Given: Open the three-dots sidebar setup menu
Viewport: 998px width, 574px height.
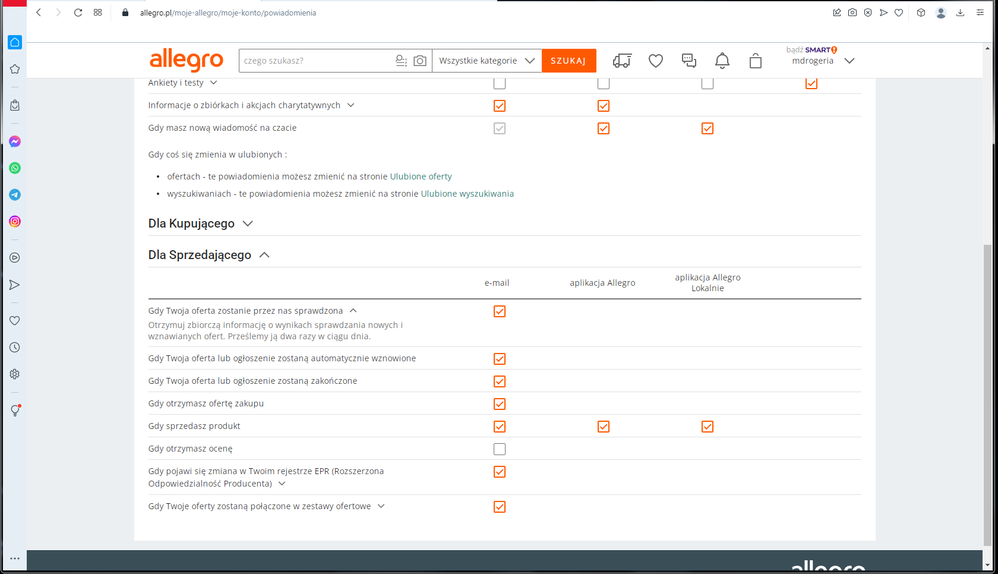Looking at the screenshot, I should click(15, 558).
